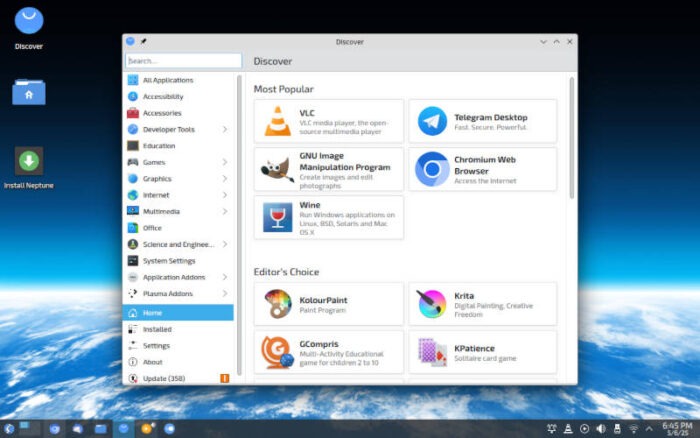The height and width of the screenshot is (438, 700).
Task: Expand the Developer Tools category arrow
Action: [225, 129]
